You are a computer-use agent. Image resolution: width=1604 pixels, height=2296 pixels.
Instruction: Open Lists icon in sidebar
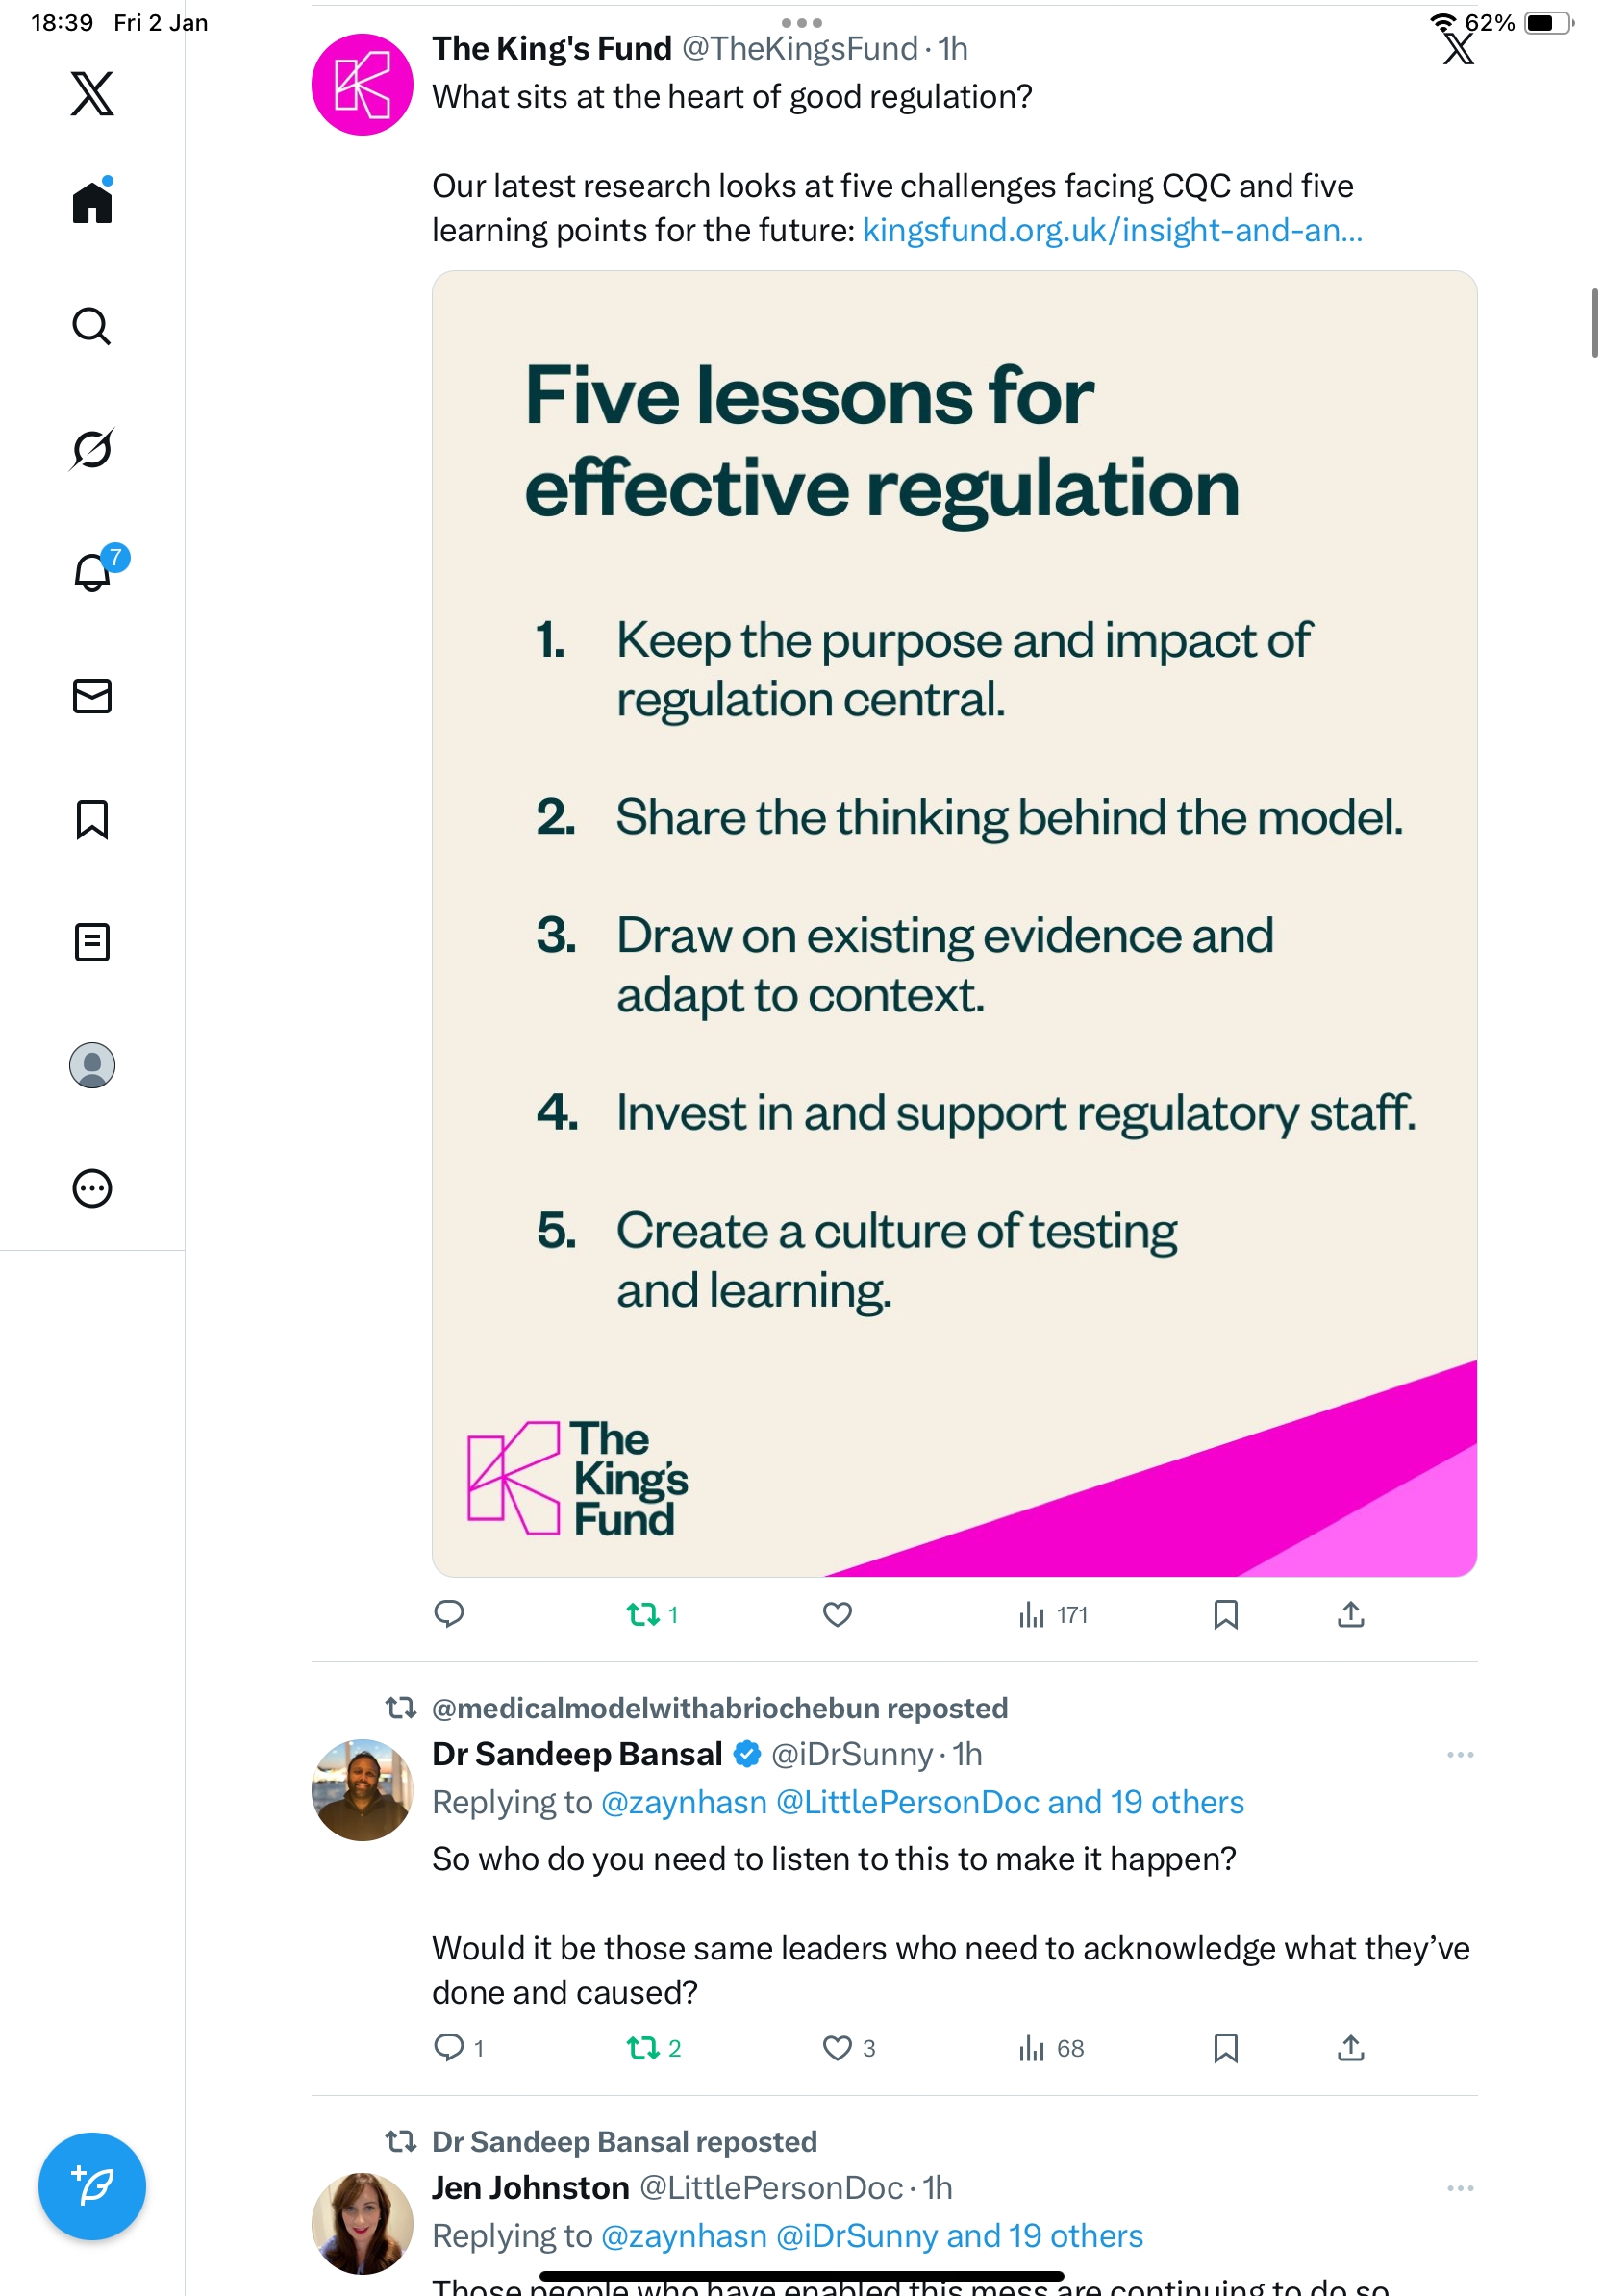point(92,942)
